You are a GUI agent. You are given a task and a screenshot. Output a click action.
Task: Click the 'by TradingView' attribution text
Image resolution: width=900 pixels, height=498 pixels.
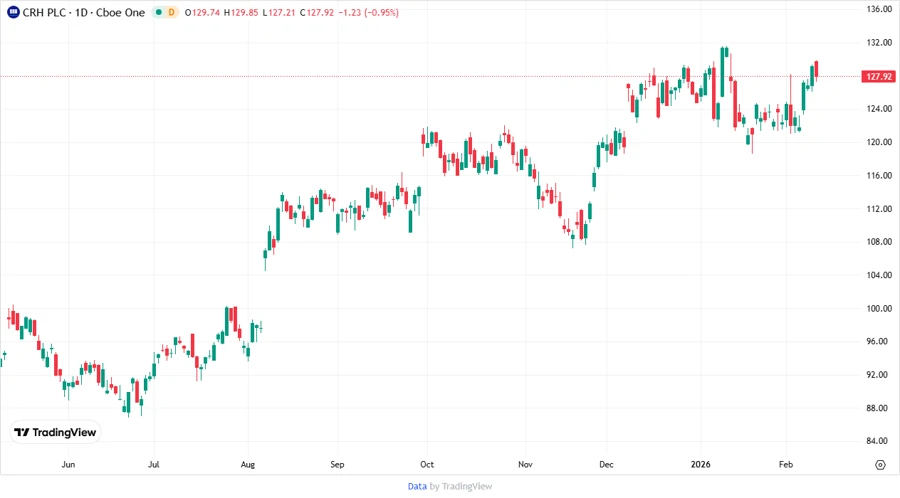pos(461,486)
